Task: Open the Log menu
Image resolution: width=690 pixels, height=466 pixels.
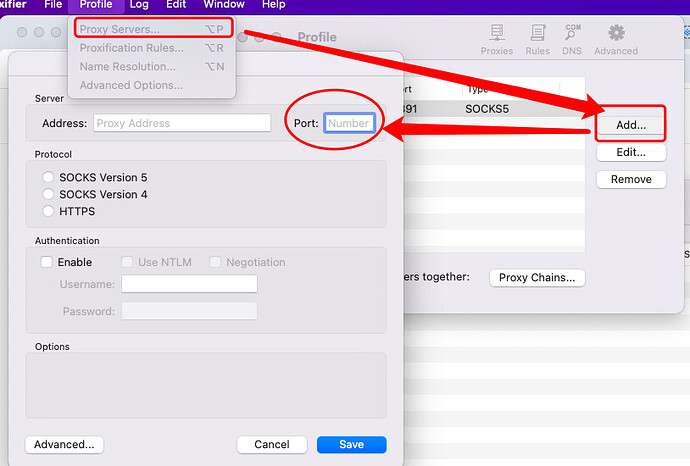Action: point(139,5)
